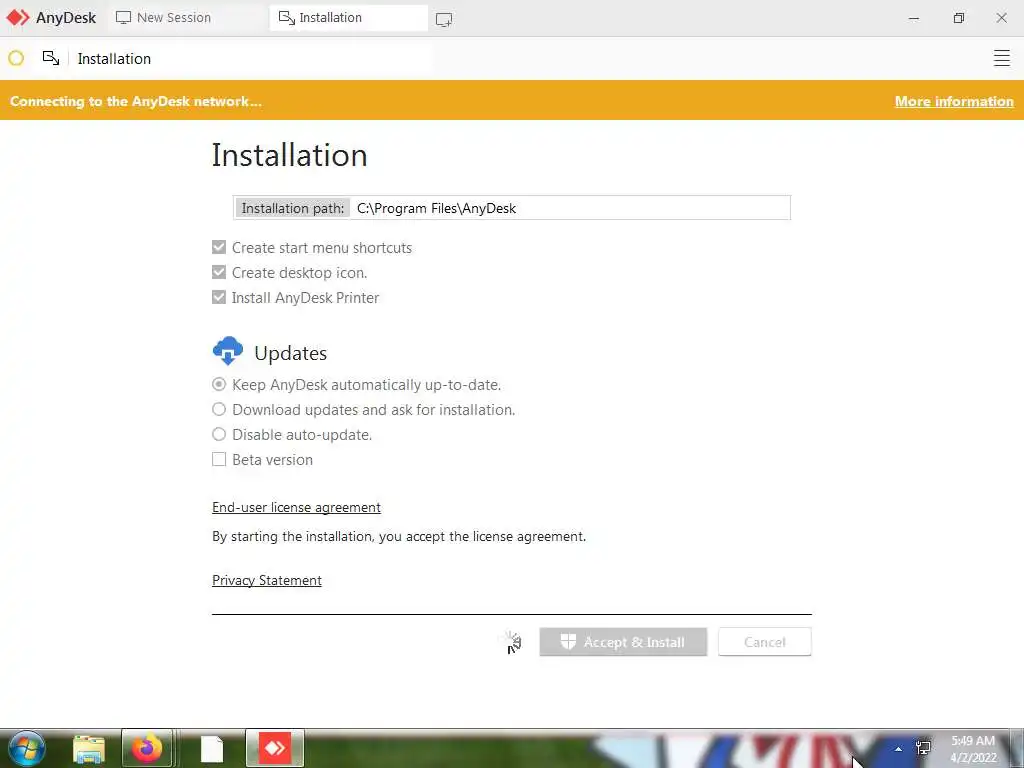The image size is (1024, 768).
Task: Toggle Create start menu shortcuts checkbox
Action: tap(219, 248)
